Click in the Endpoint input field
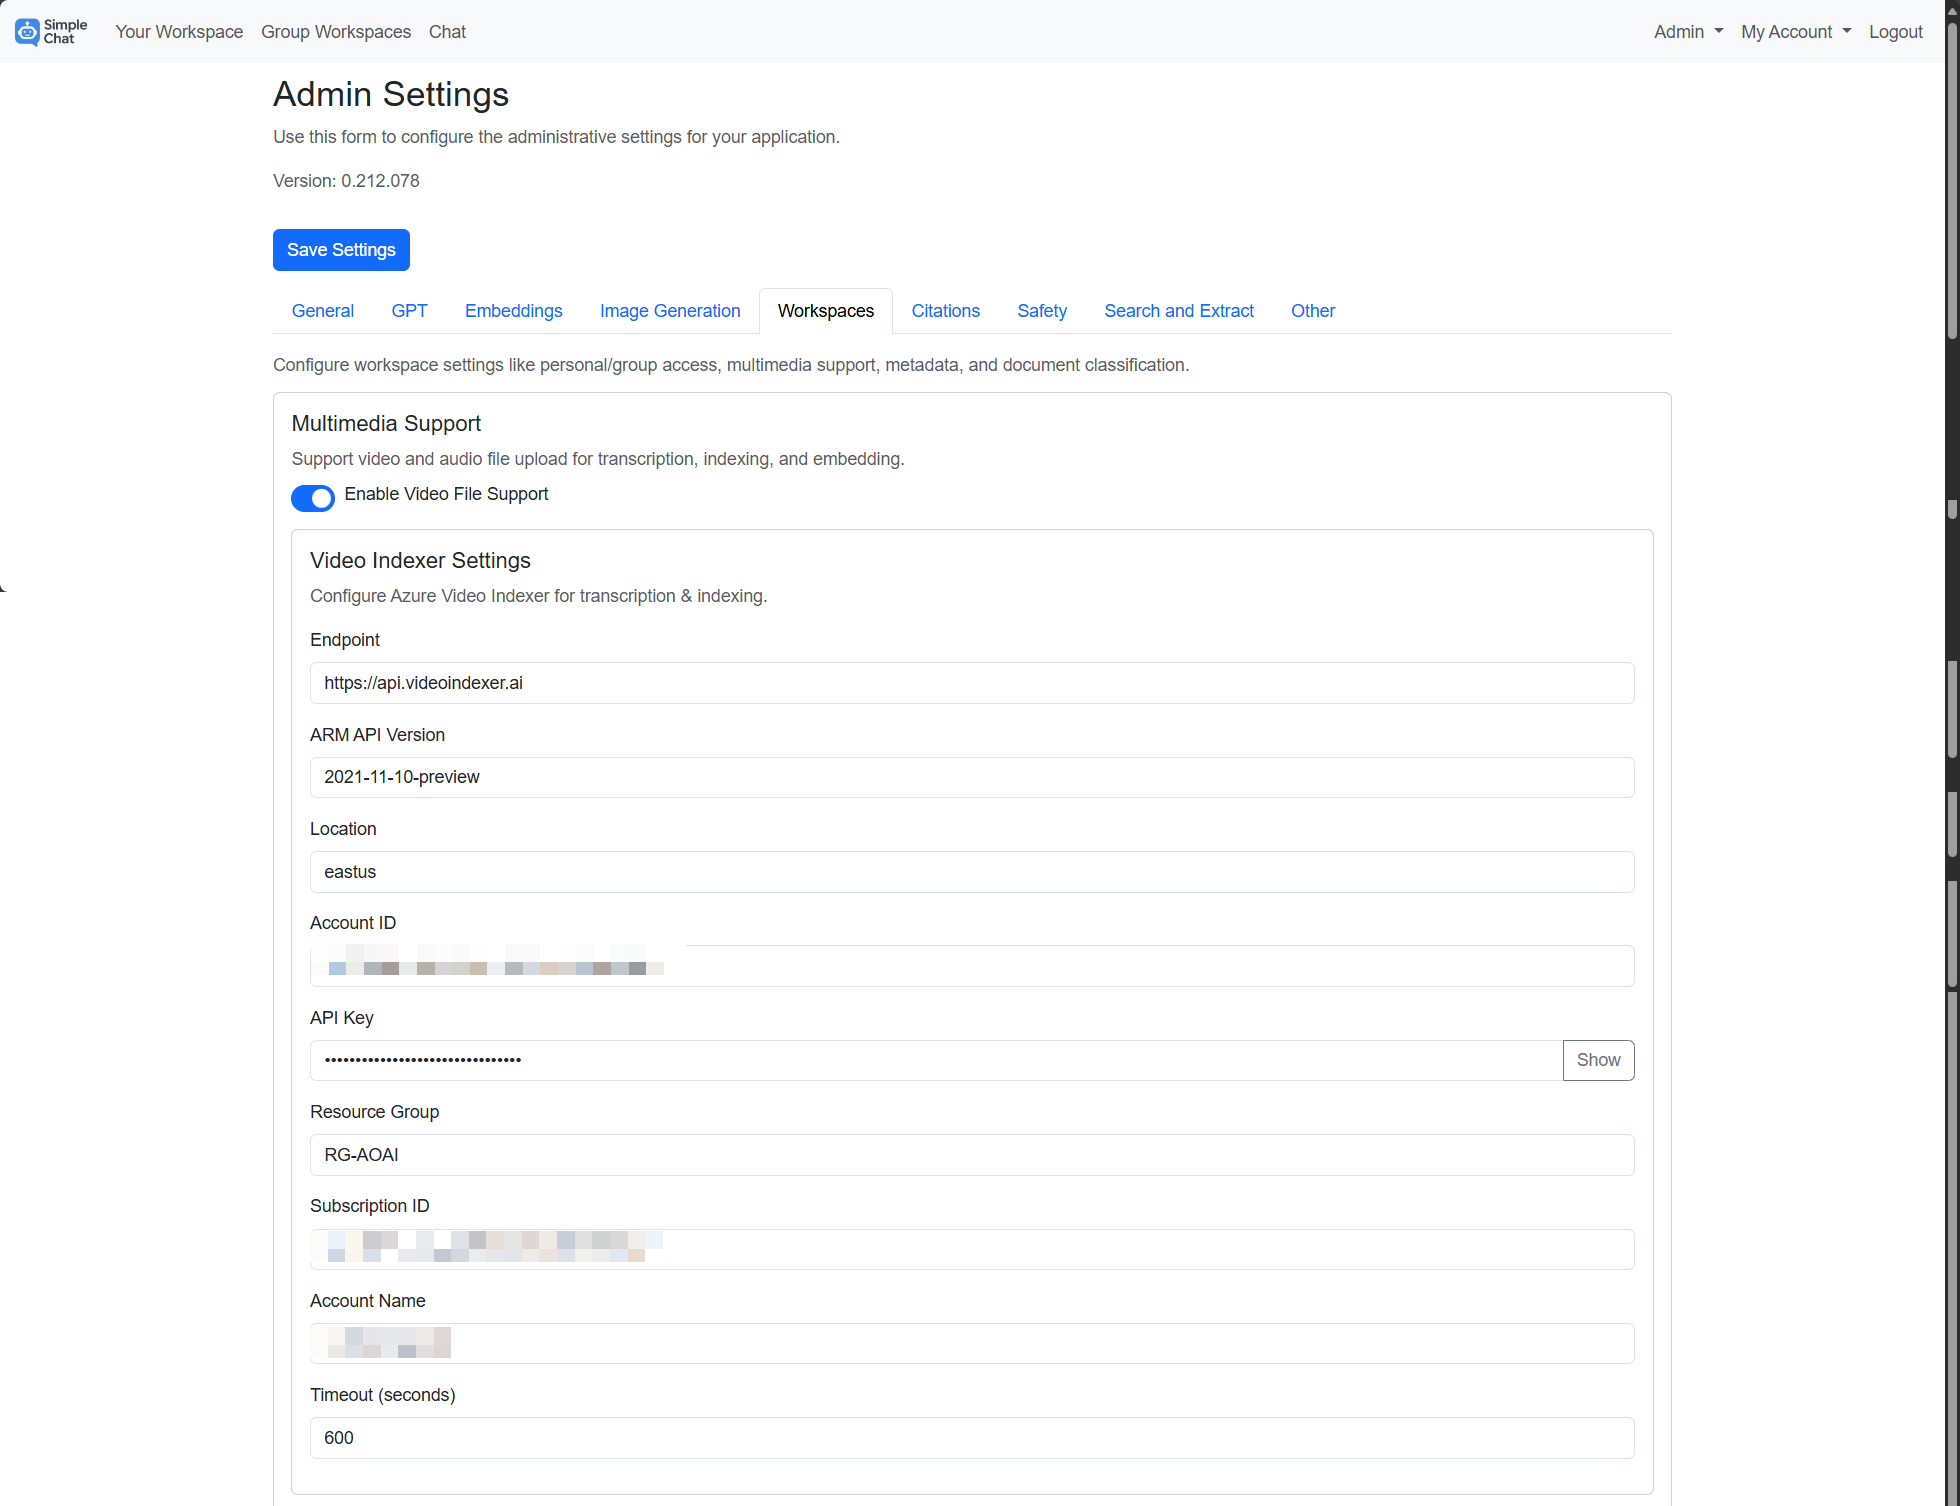The height and width of the screenshot is (1506, 1960). click(970, 683)
